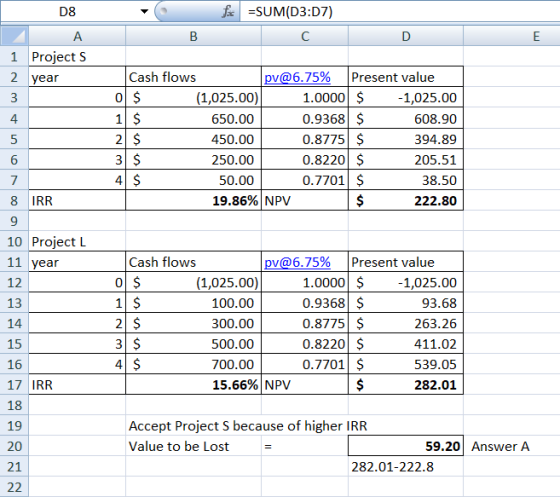This screenshot has height=497, width=560.
Task: Select Project S IRR value 19.86%
Action: point(194,200)
